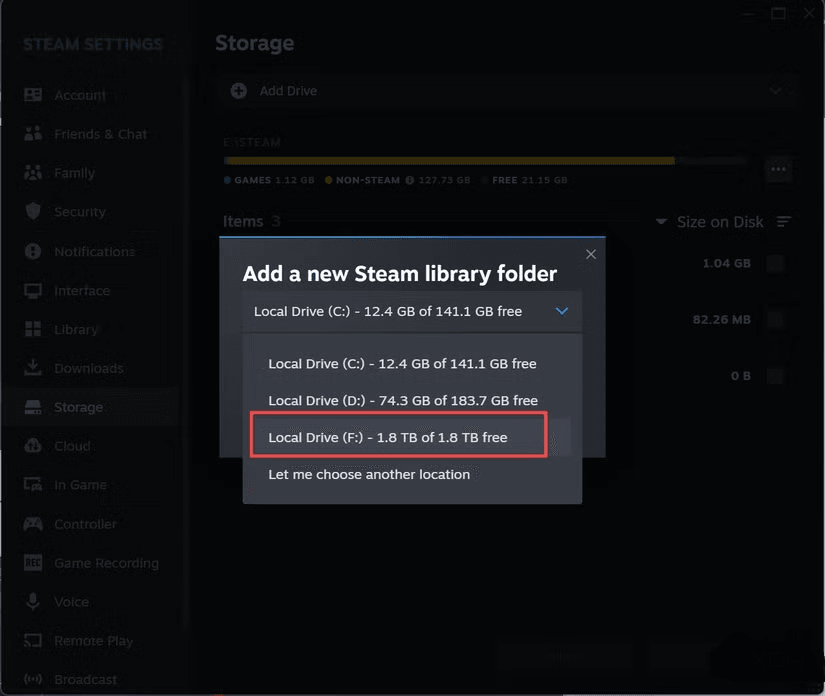Check the box beside 1.04 GB item

(775, 264)
